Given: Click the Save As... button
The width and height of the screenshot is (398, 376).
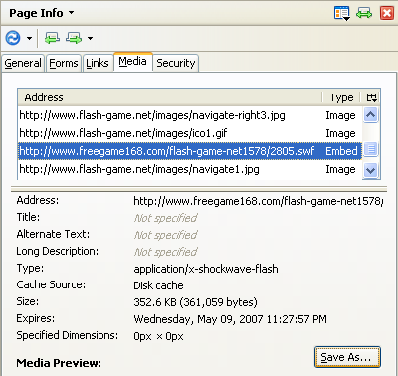Looking at the screenshot, I should point(347,357).
